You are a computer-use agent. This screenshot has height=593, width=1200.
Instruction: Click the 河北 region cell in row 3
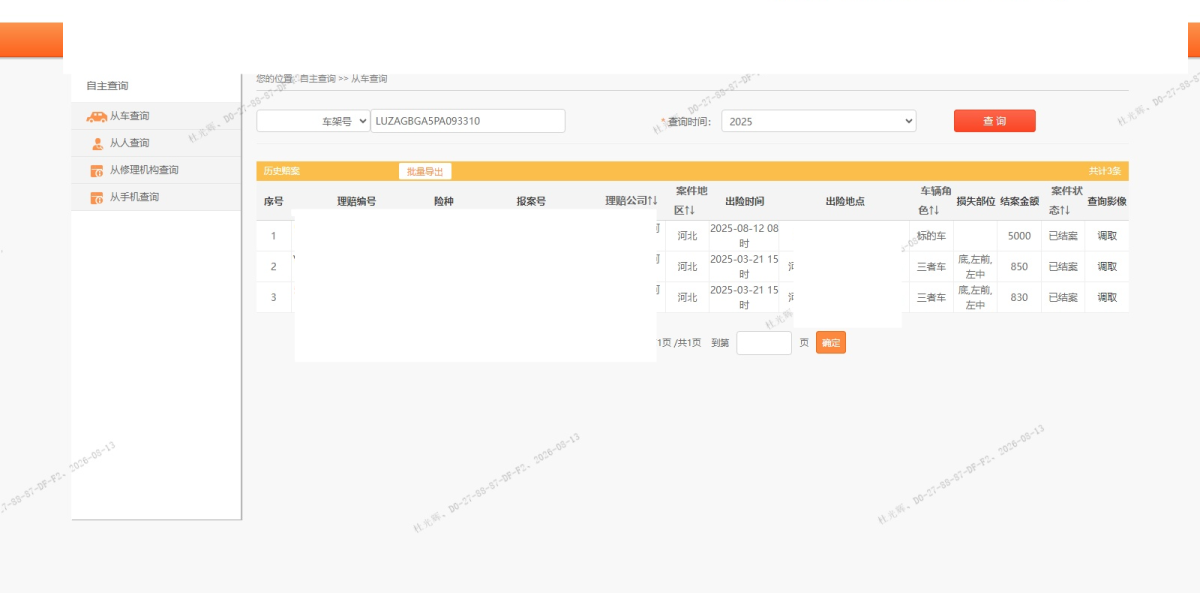click(687, 297)
